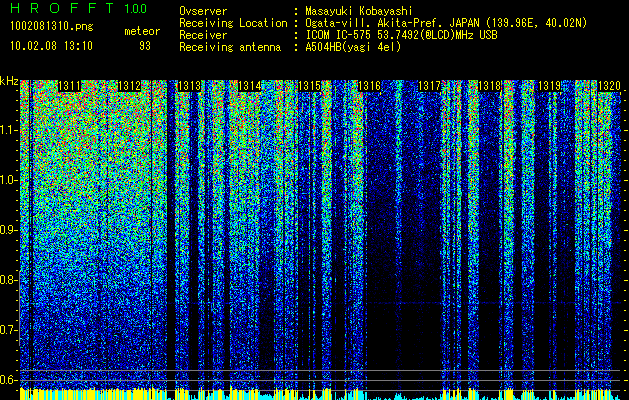Click the 1.0.0 version number
The image size is (629, 400).
[x=135, y=9]
